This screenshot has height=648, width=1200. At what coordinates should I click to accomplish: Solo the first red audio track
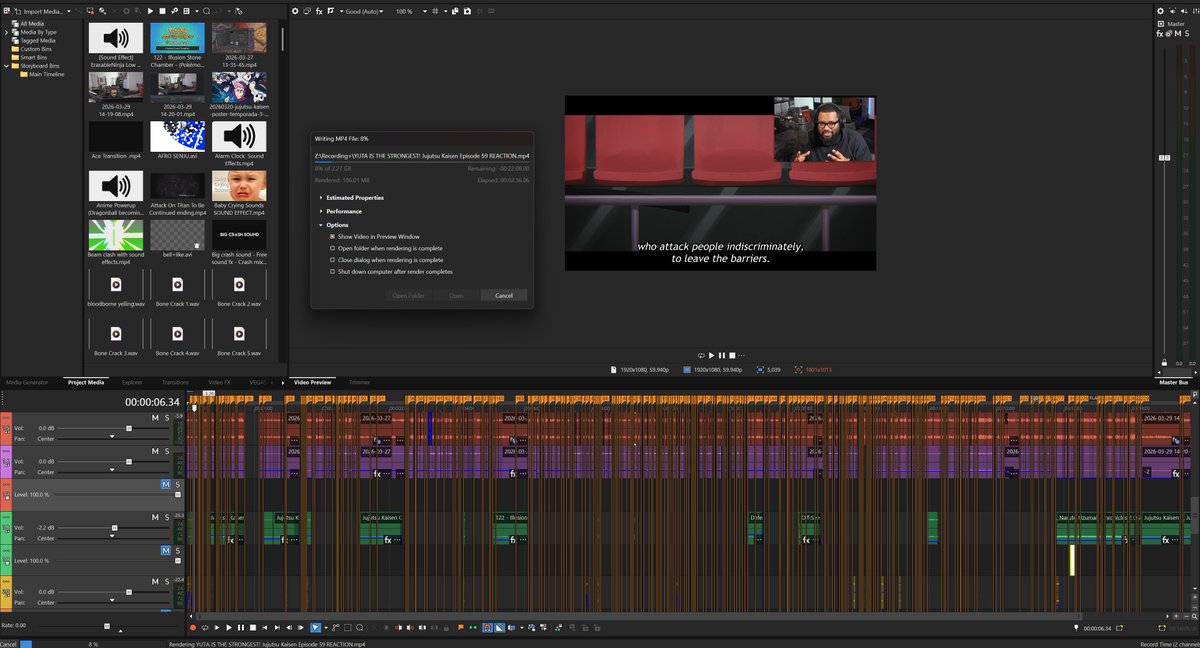click(x=167, y=417)
